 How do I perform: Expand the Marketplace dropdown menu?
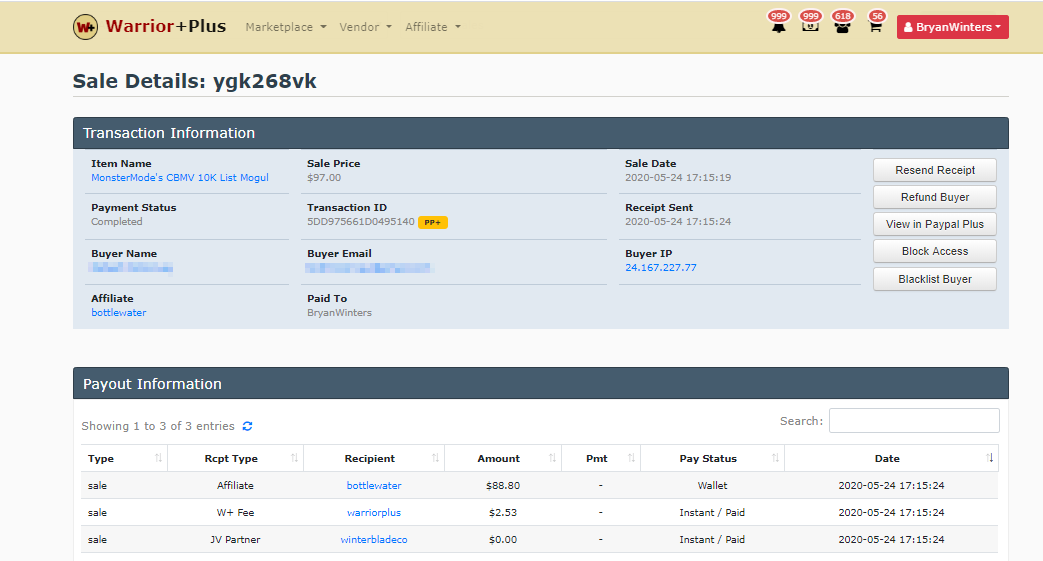click(285, 27)
